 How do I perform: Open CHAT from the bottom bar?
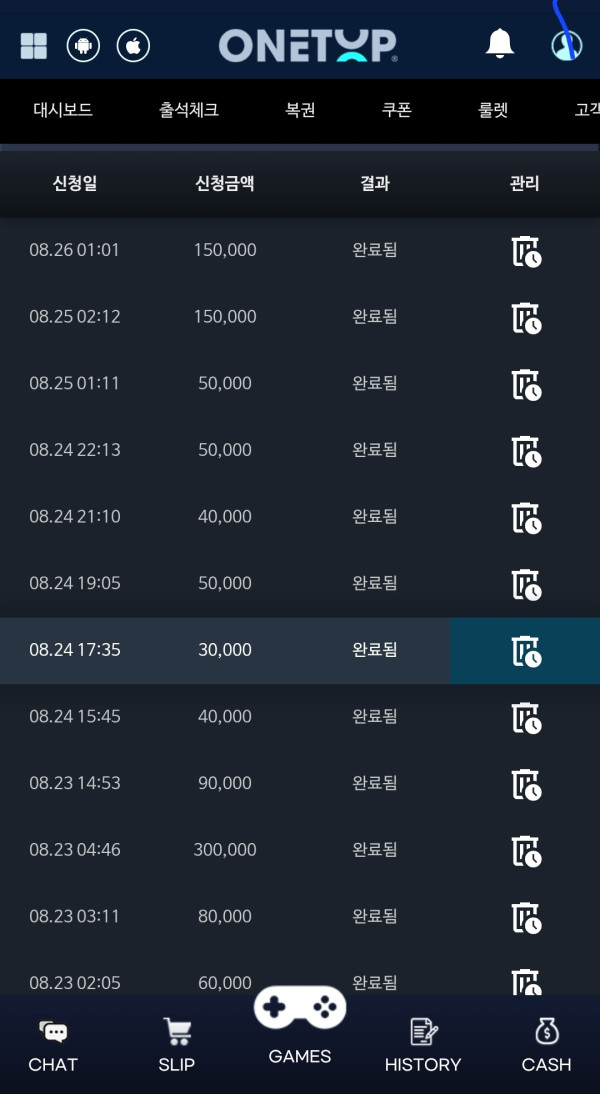coord(53,1046)
